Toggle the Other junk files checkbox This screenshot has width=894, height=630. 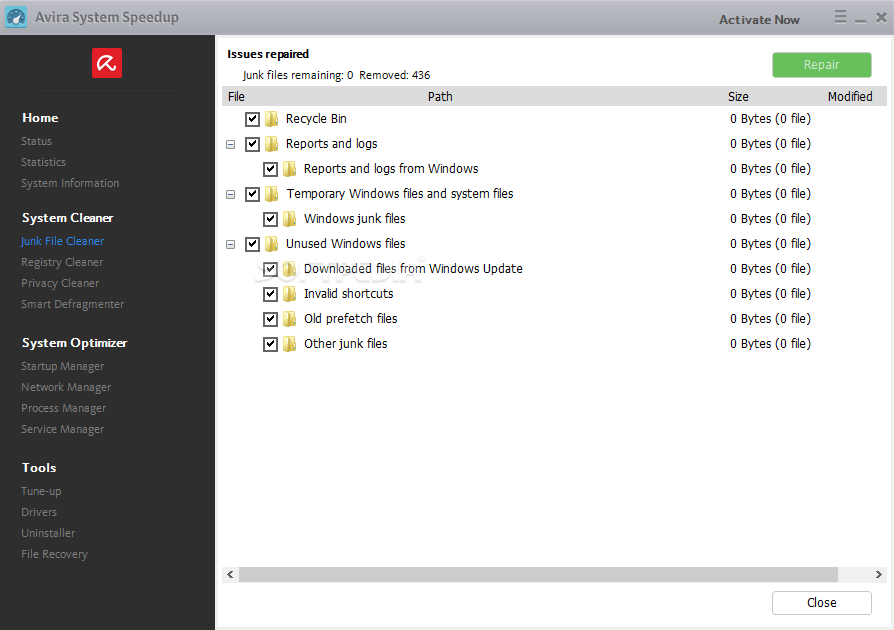click(270, 344)
